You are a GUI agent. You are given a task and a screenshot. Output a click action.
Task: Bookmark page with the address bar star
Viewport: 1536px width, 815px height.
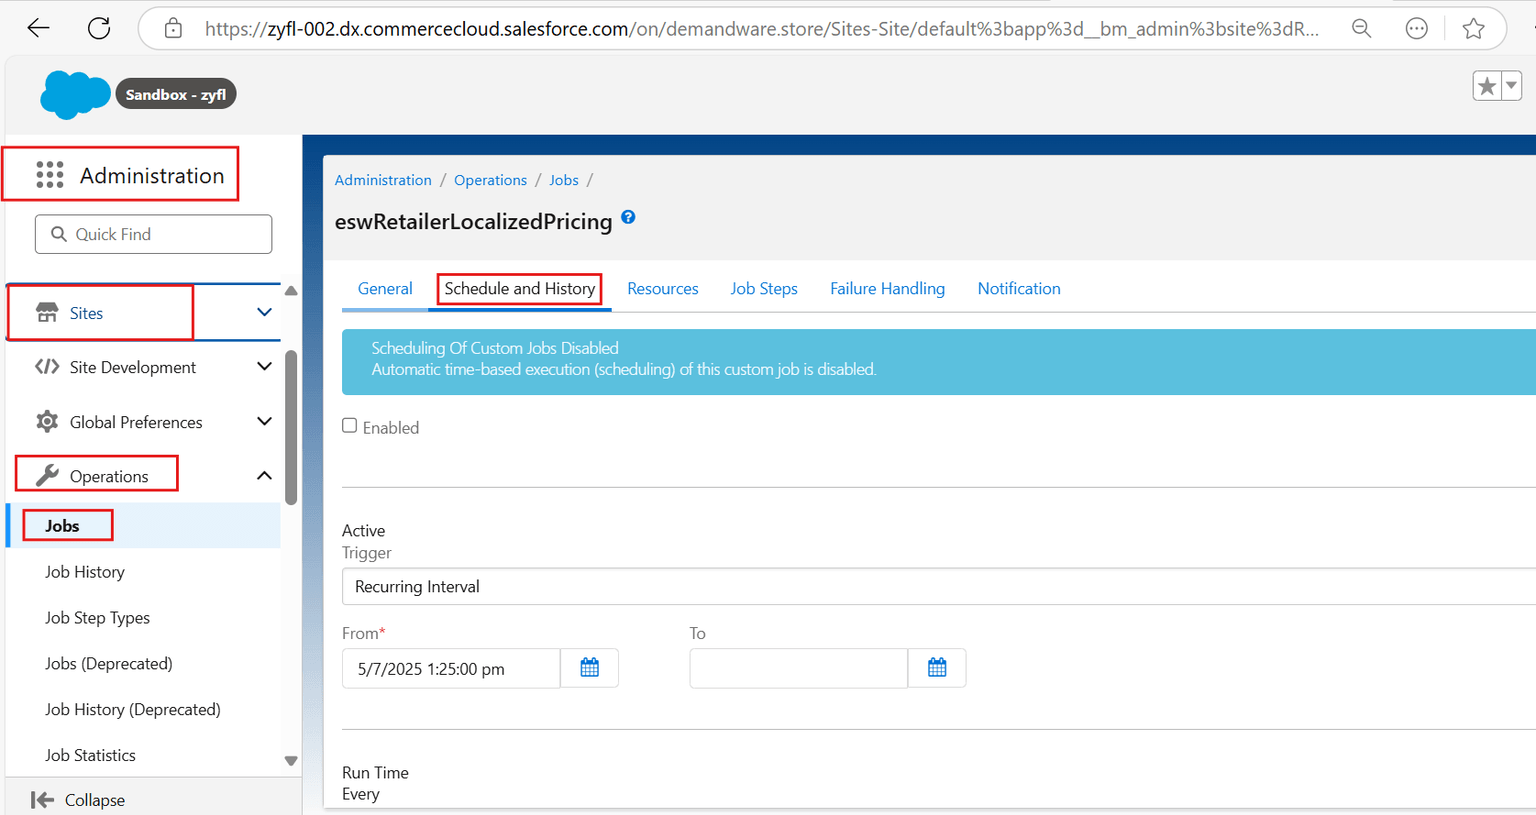(1473, 28)
